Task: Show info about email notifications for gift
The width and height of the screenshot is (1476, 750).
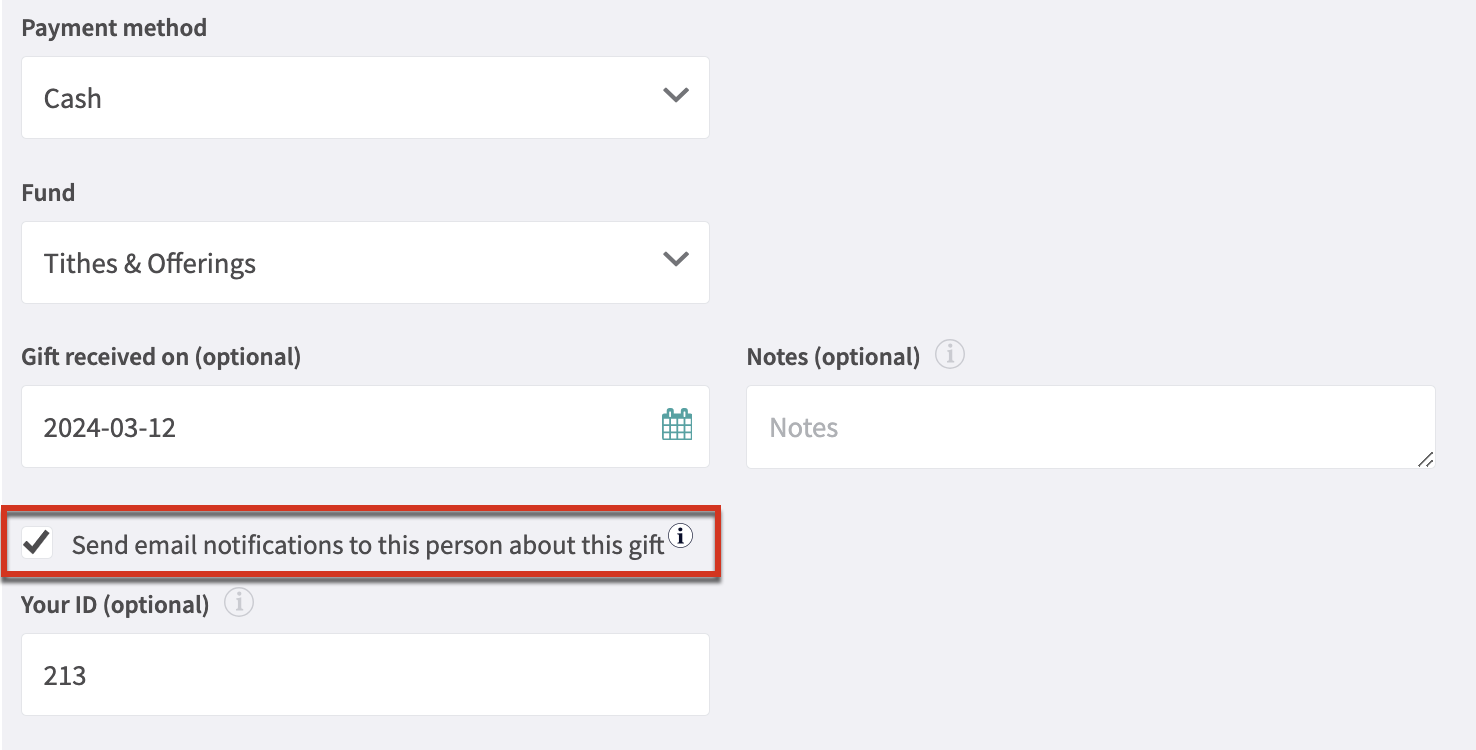Action: tap(680, 537)
